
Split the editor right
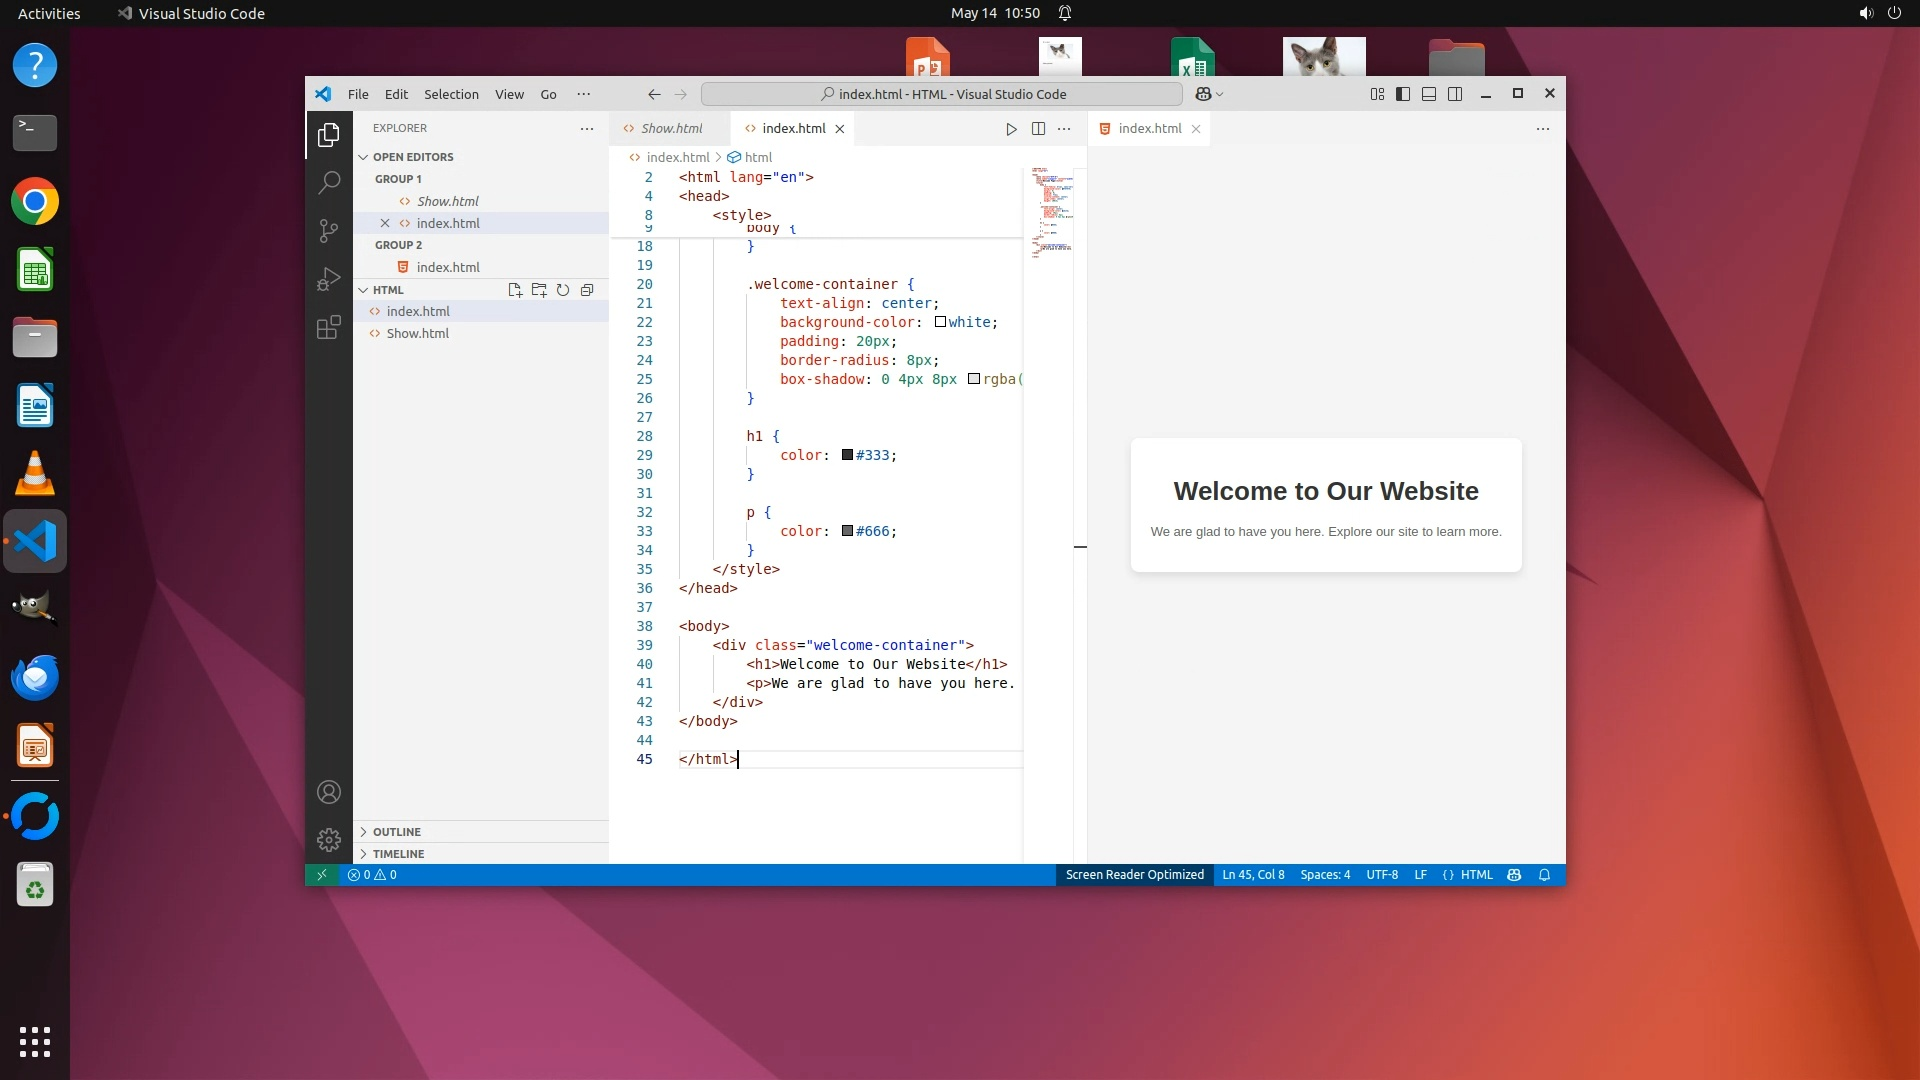coord(1038,129)
